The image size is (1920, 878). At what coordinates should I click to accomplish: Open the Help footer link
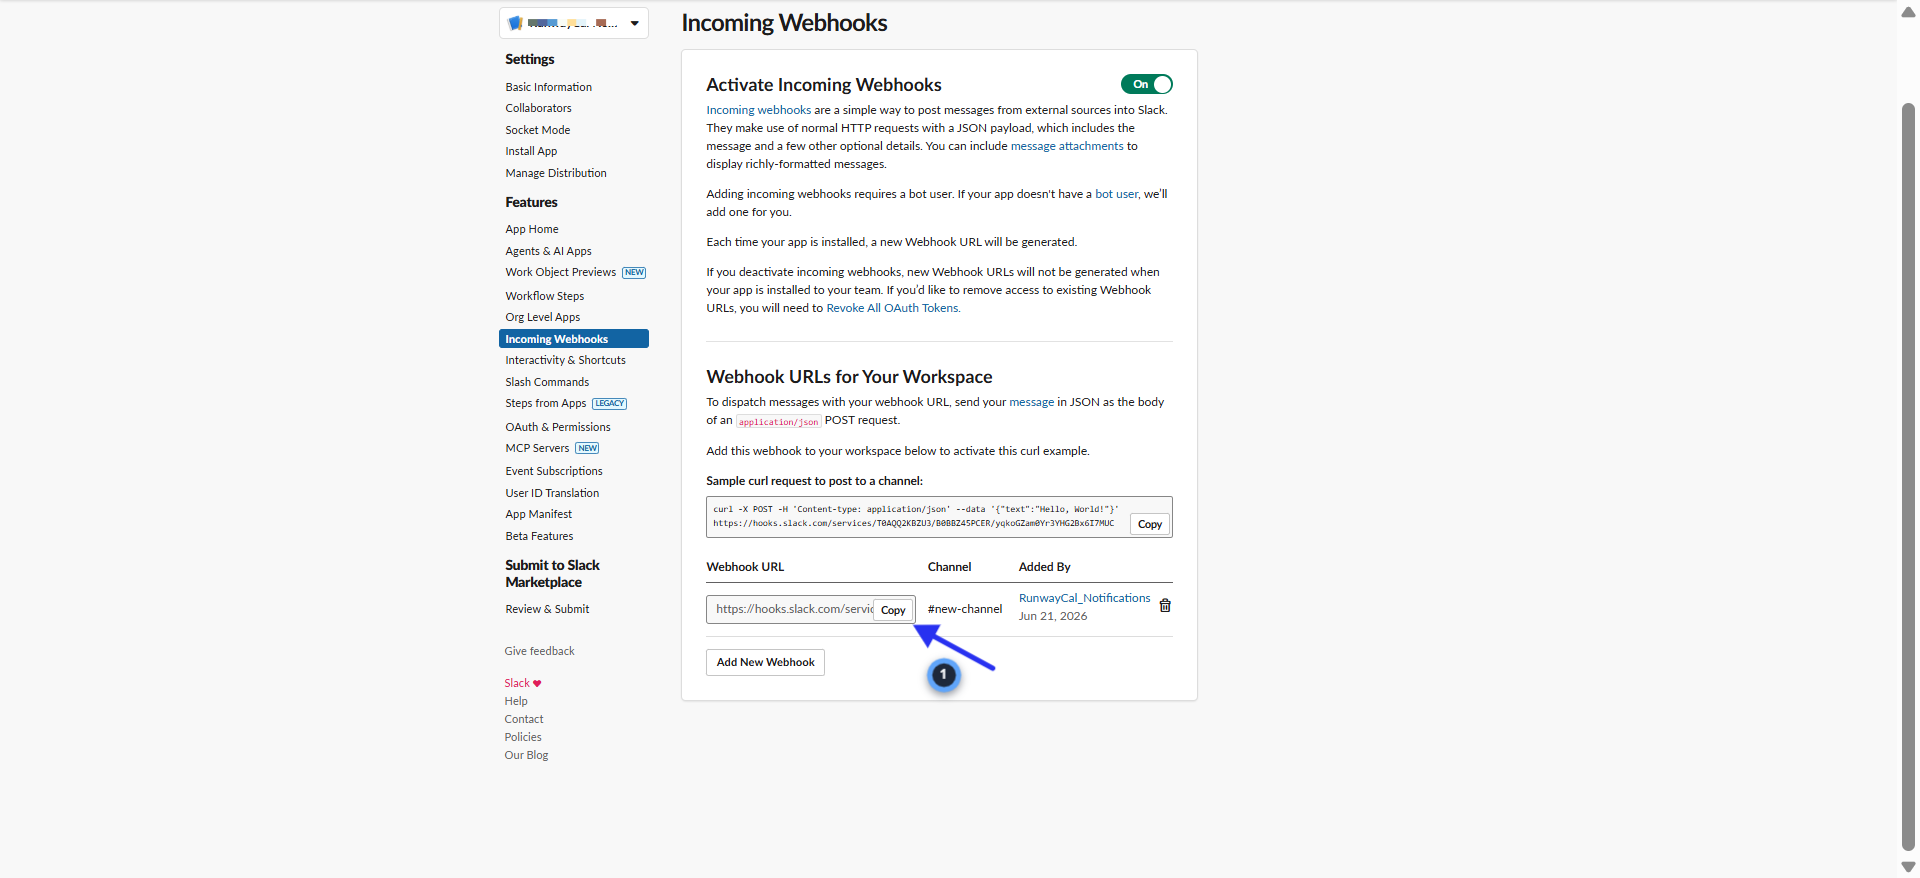click(516, 701)
